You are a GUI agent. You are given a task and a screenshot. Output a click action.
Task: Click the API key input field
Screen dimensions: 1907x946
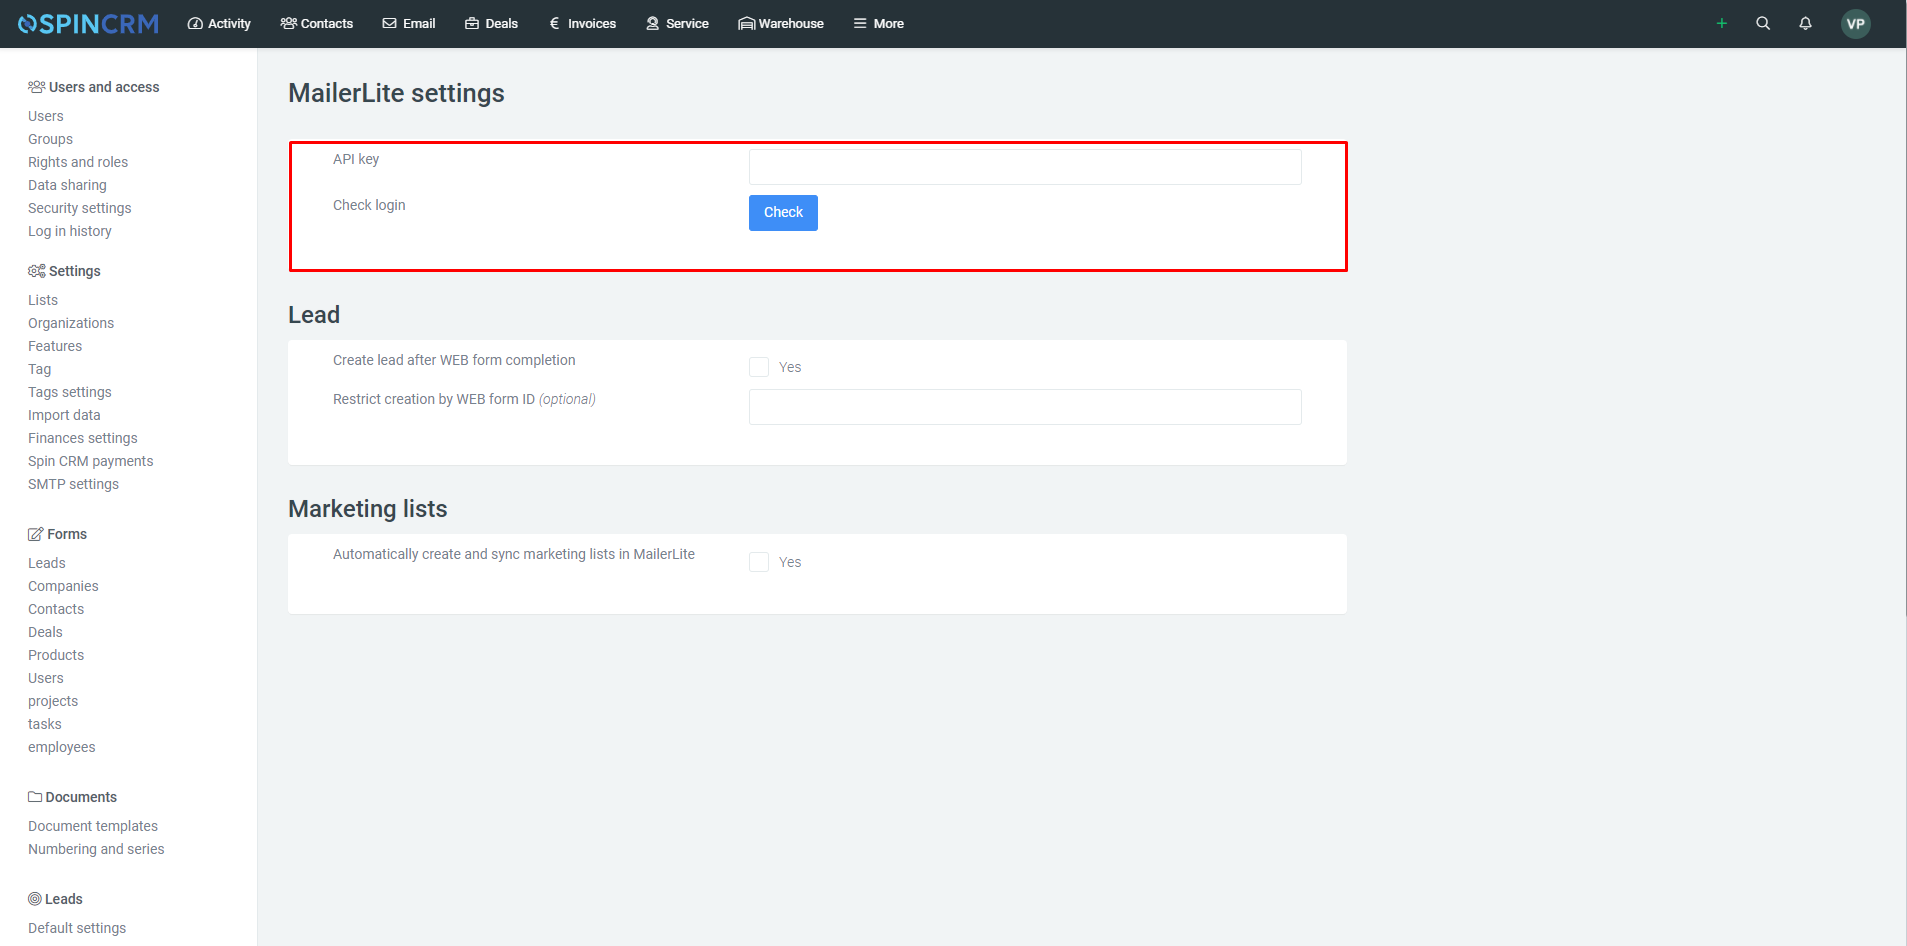point(1025,167)
